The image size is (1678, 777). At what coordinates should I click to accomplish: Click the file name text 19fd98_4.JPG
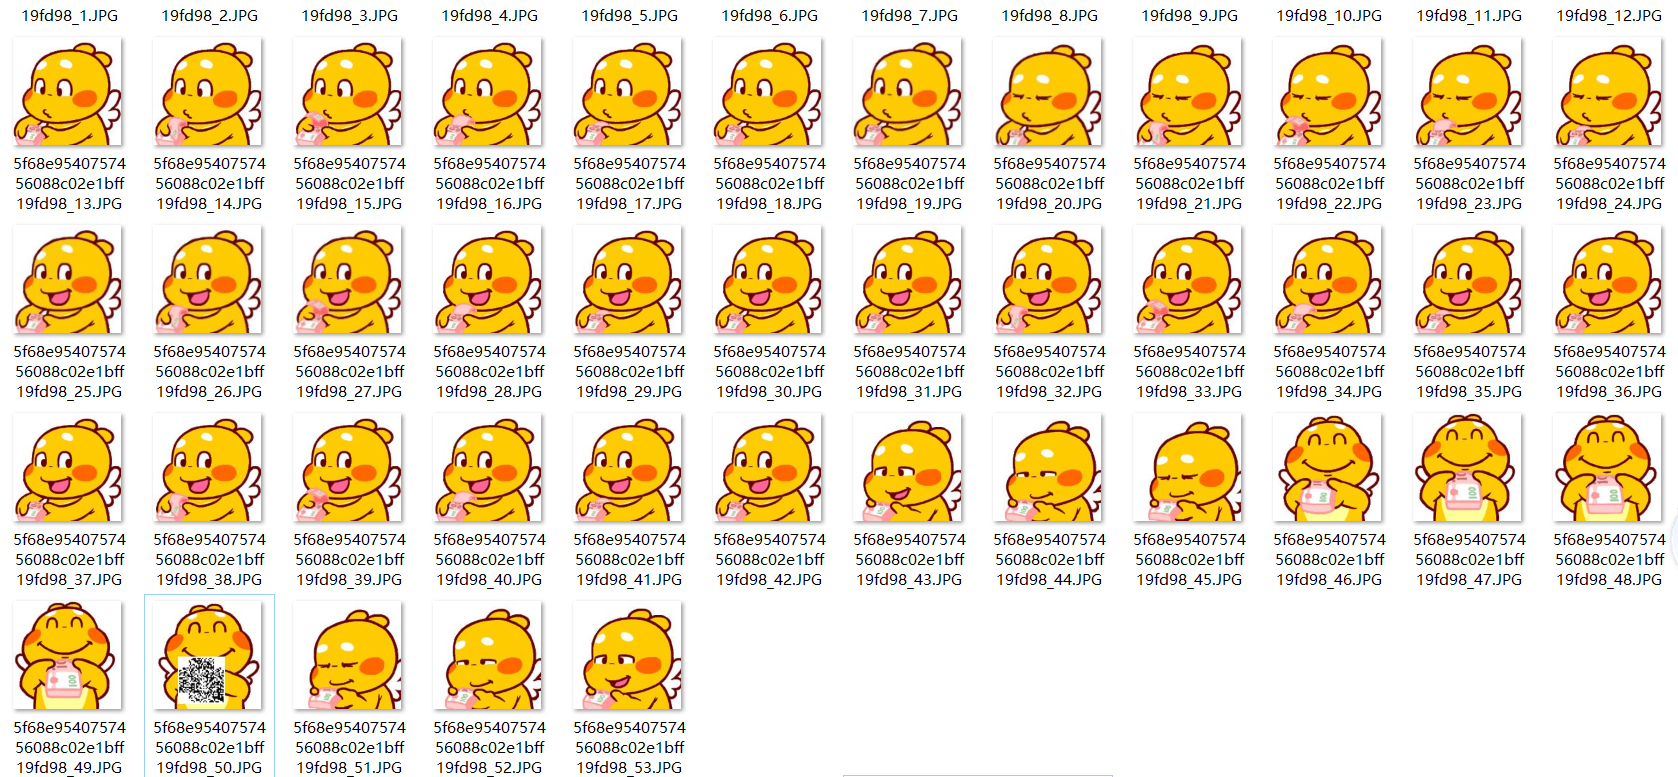pyautogui.click(x=490, y=16)
